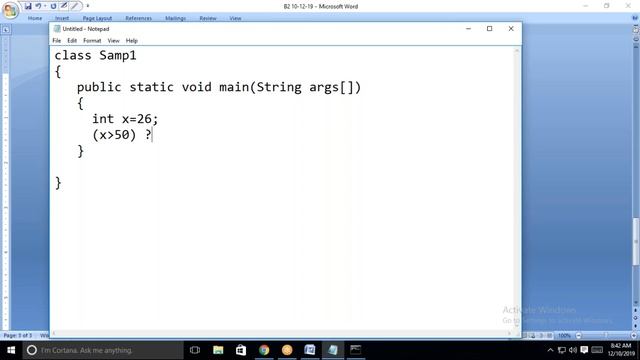Click the orange round app icon in taskbar
Image resolution: width=640 pixels, height=360 pixels.
287,350
